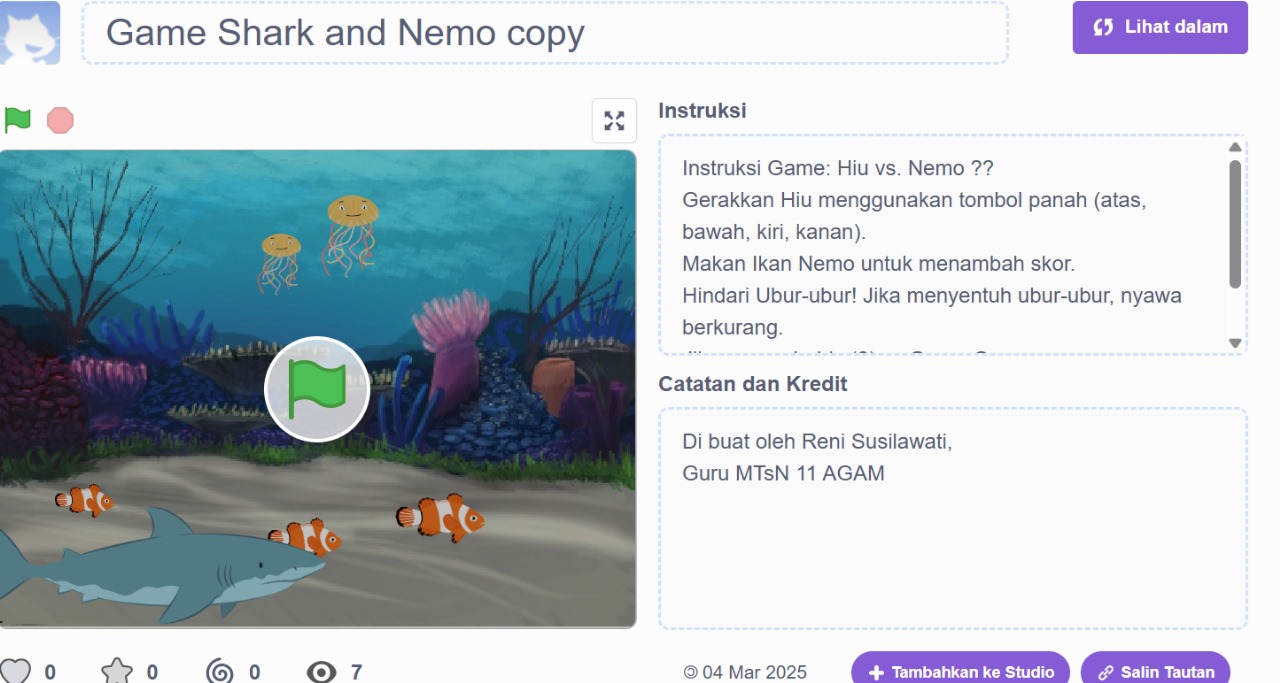Click the view count number 7
The width and height of the screenshot is (1280, 683).
(x=356, y=672)
